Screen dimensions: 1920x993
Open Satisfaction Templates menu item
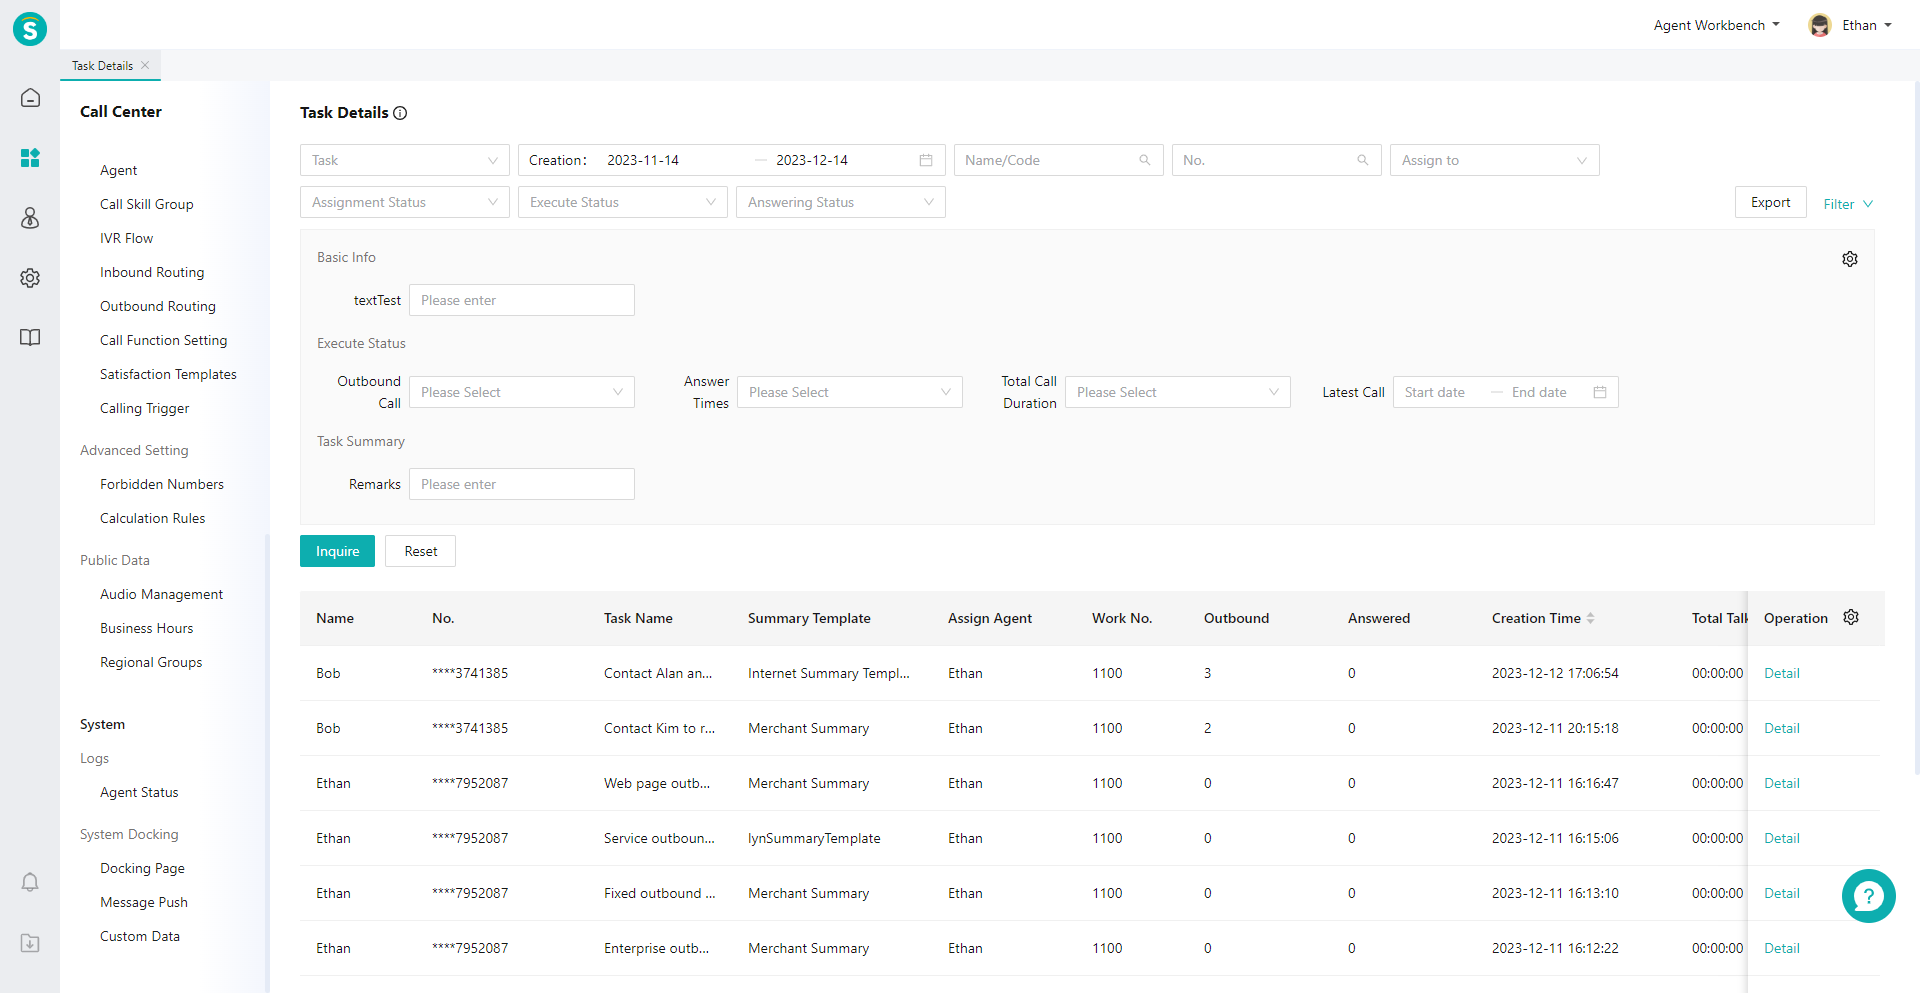coord(168,374)
